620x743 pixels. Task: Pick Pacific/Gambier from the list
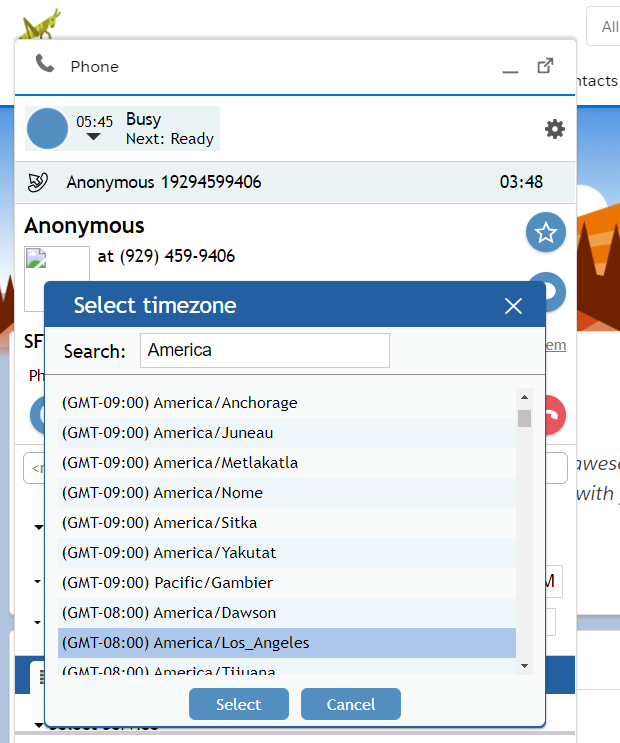(167, 583)
